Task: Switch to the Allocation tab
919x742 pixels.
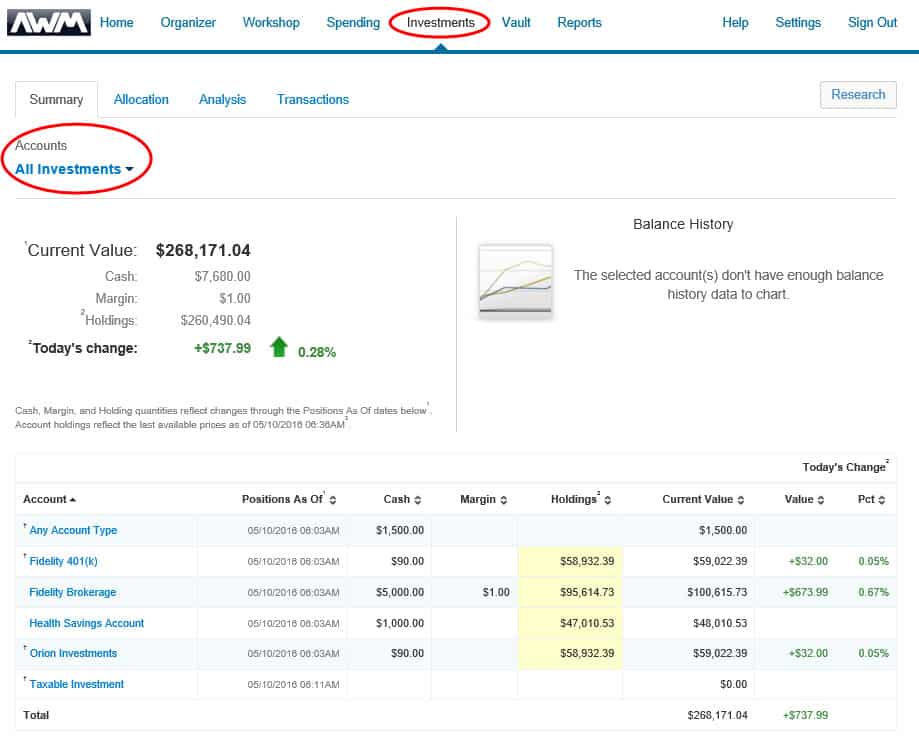Action: pos(141,100)
